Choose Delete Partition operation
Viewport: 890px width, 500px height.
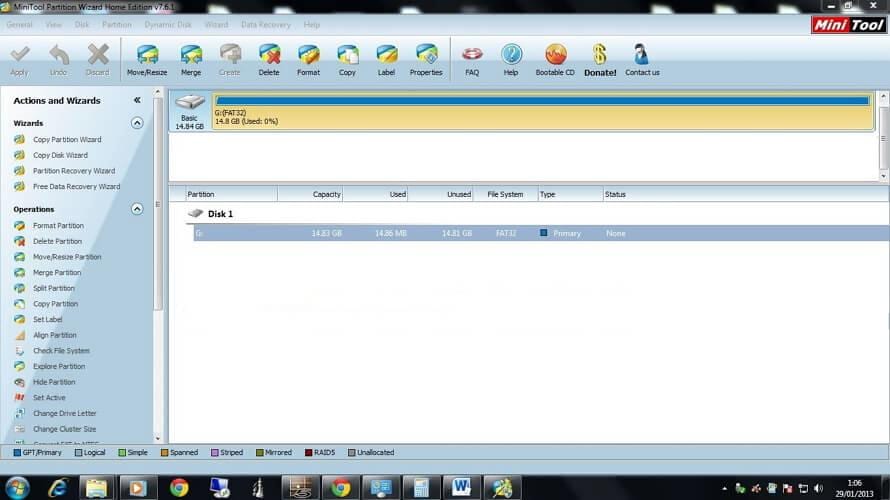click(57, 241)
